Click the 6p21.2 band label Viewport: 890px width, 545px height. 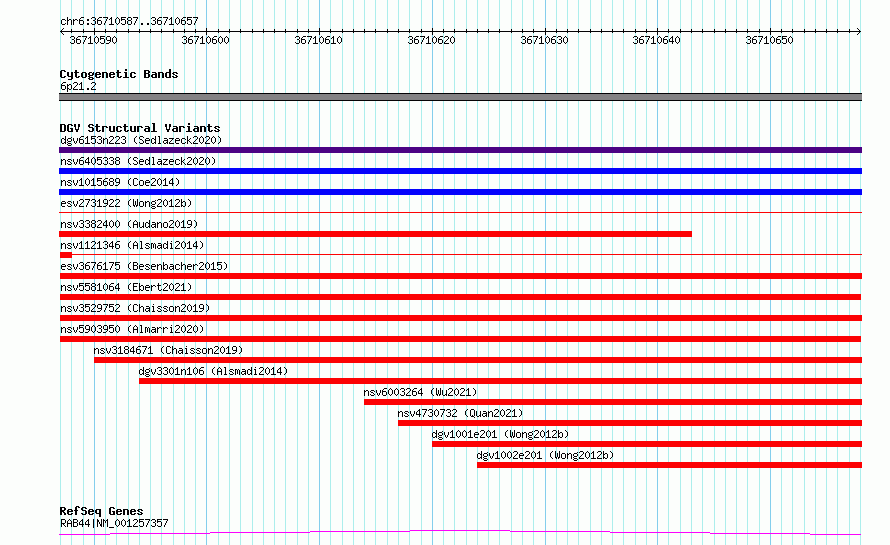pos(78,86)
